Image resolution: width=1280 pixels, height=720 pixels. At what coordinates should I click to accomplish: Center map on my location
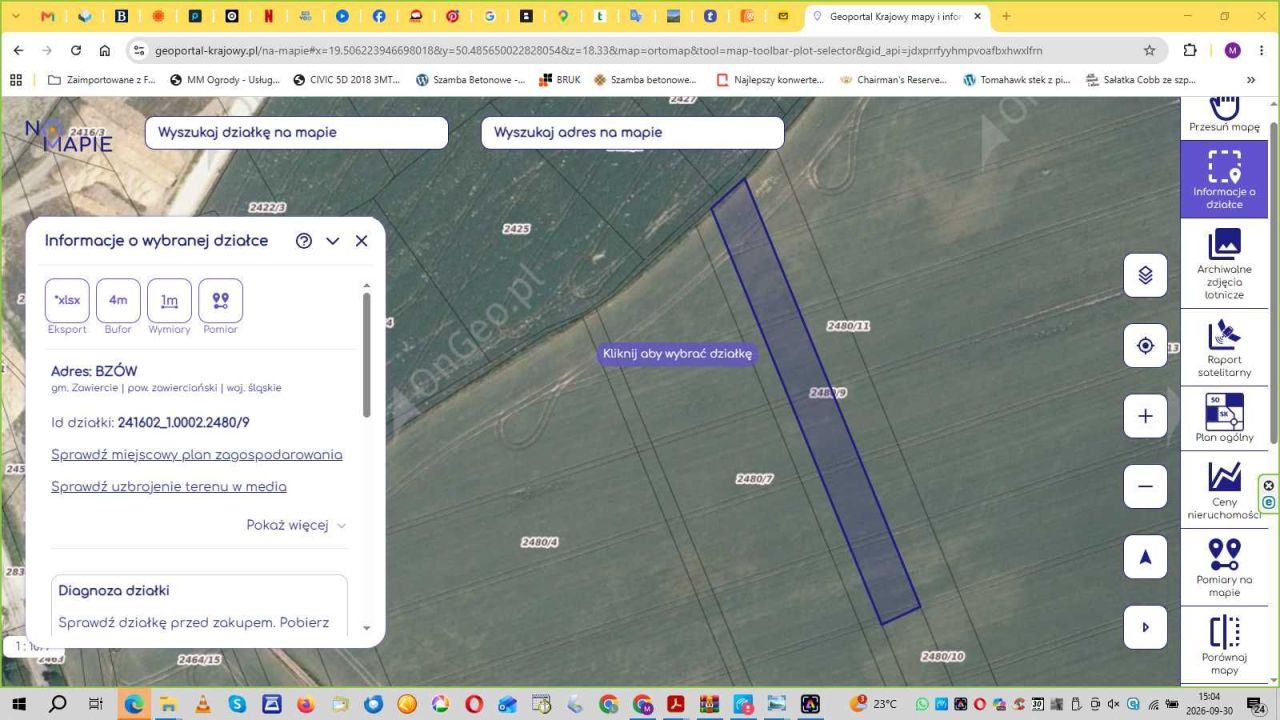[x=1145, y=346]
